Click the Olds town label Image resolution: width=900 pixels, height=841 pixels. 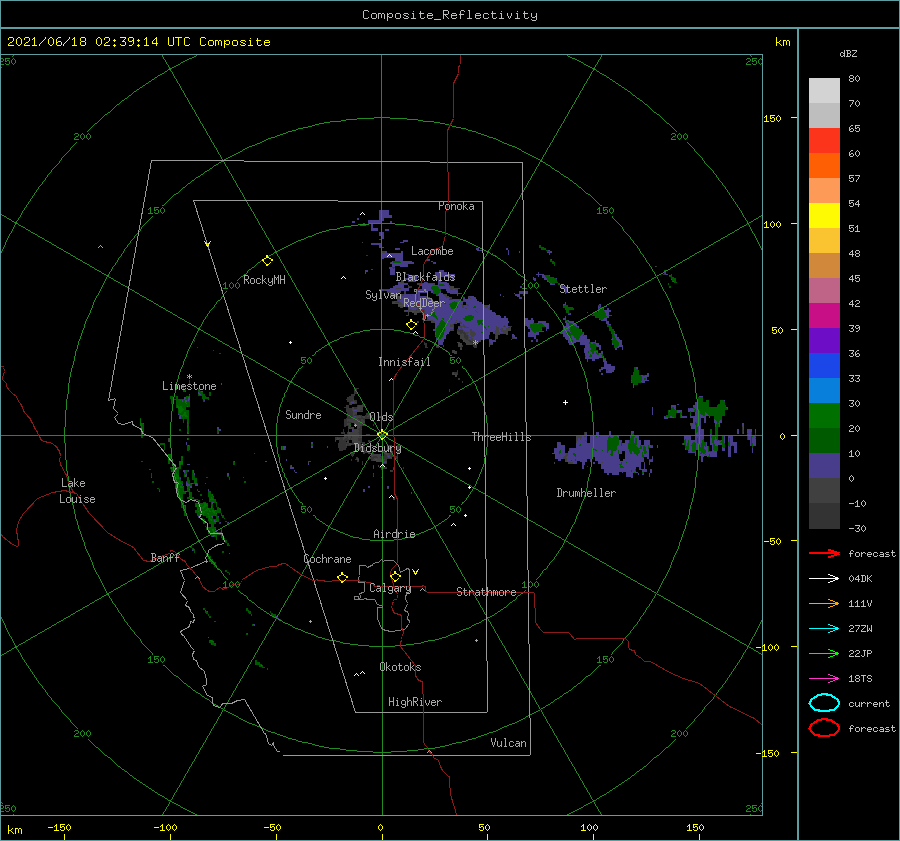point(381,417)
